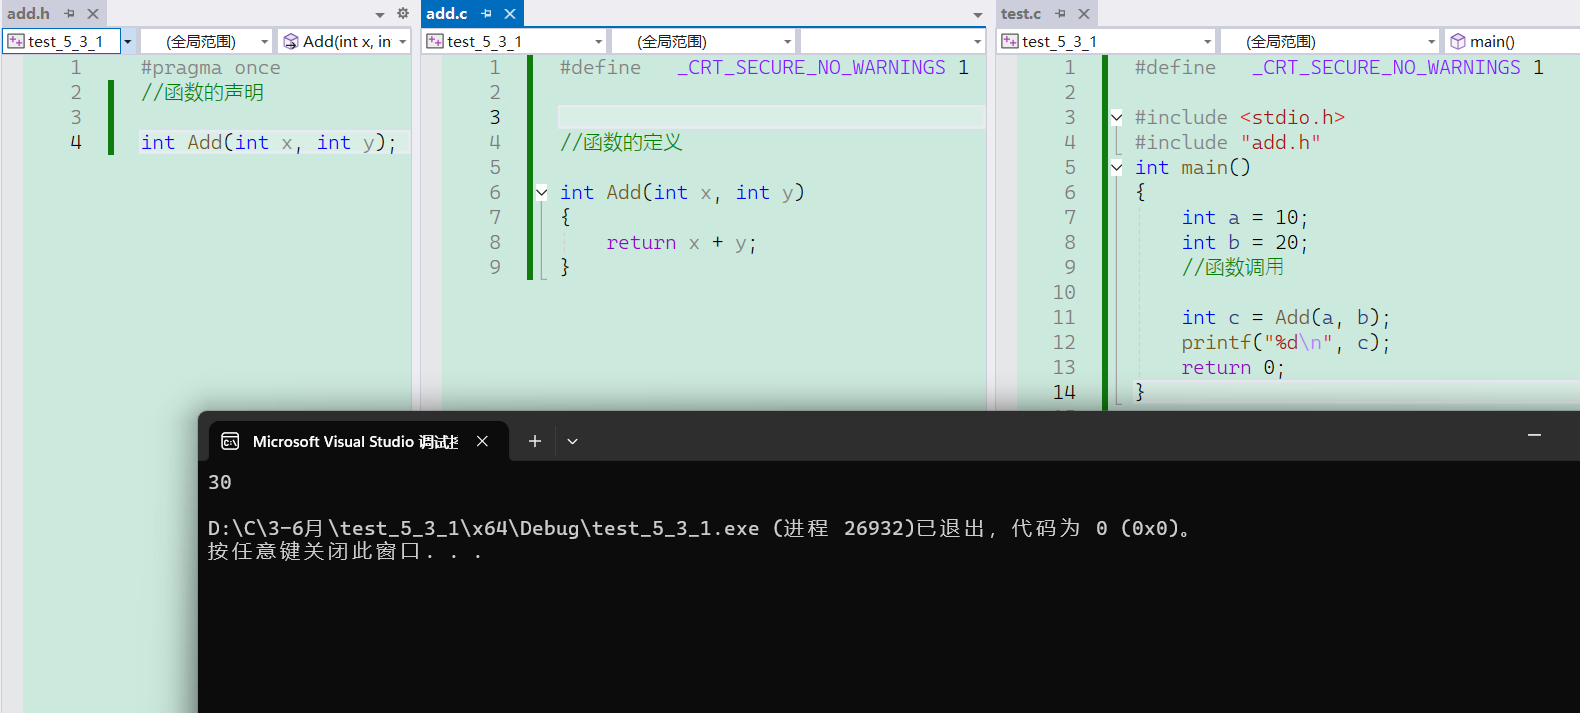This screenshot has width=1580, height=713.
Task: Open the add.c pane active files list arrow
Action: pyautogui.click(x=978, y=15)
